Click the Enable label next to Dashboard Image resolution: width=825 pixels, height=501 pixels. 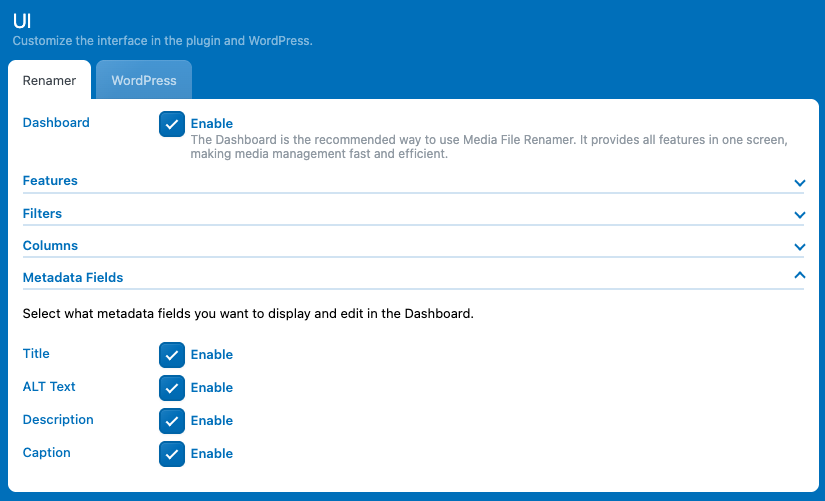click(212, 124)
